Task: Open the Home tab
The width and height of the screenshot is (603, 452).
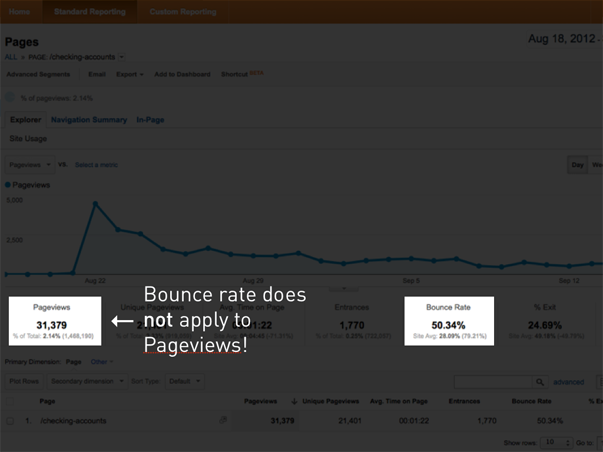Action: coord(19,12)
